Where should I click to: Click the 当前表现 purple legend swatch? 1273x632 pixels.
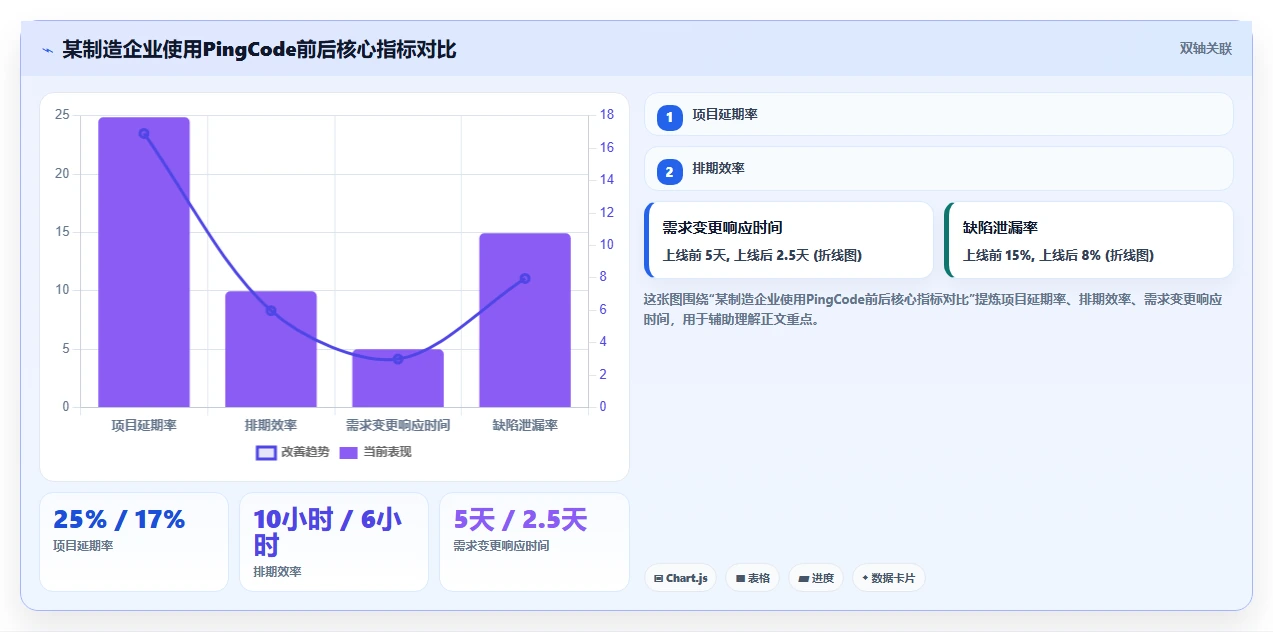tap(349, 452)
